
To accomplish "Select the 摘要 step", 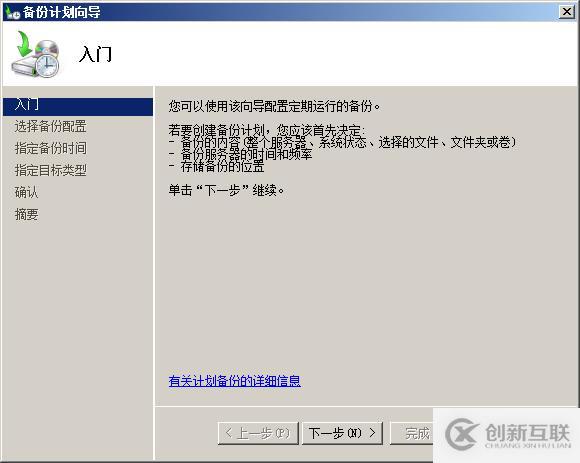I will [26, 214].
